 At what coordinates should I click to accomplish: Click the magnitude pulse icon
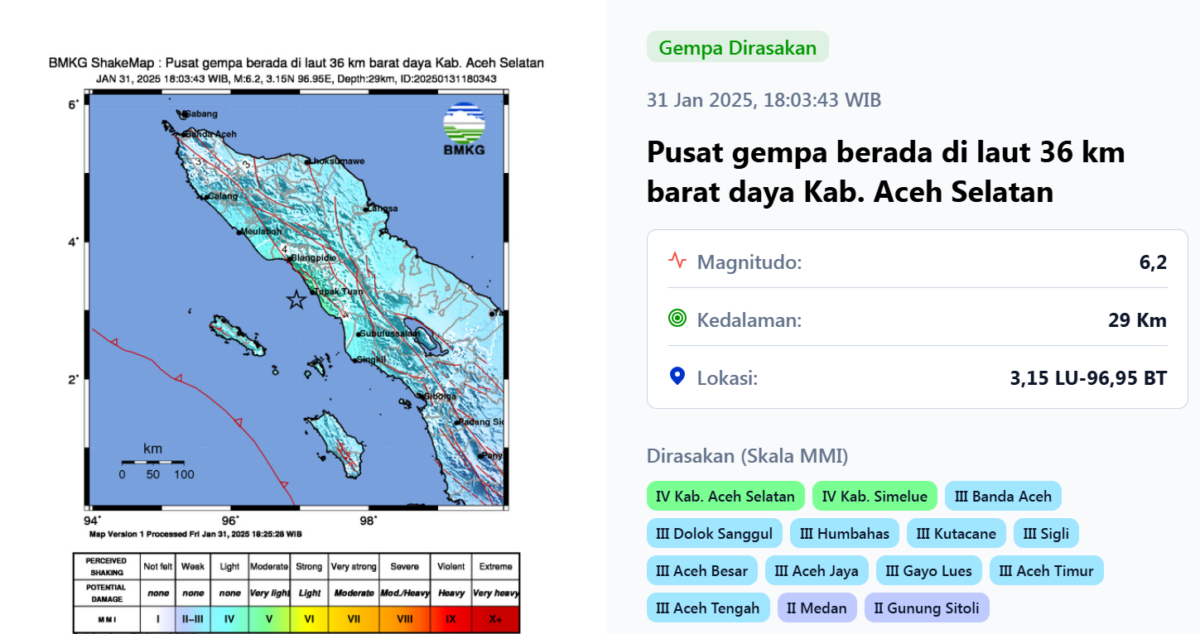(677, 262)
